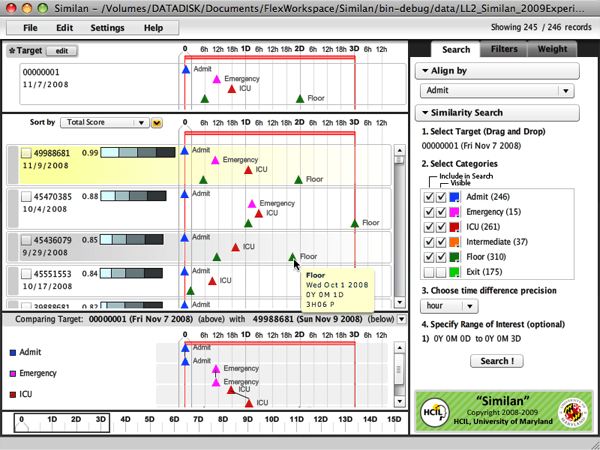Click the Target edit button
600x450 pixels.
[x=61, y=50]
